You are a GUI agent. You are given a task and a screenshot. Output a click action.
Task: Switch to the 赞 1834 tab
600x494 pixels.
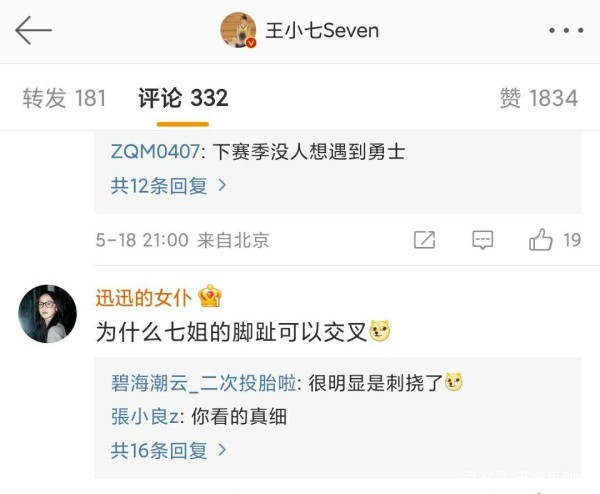tap(539, 98)
